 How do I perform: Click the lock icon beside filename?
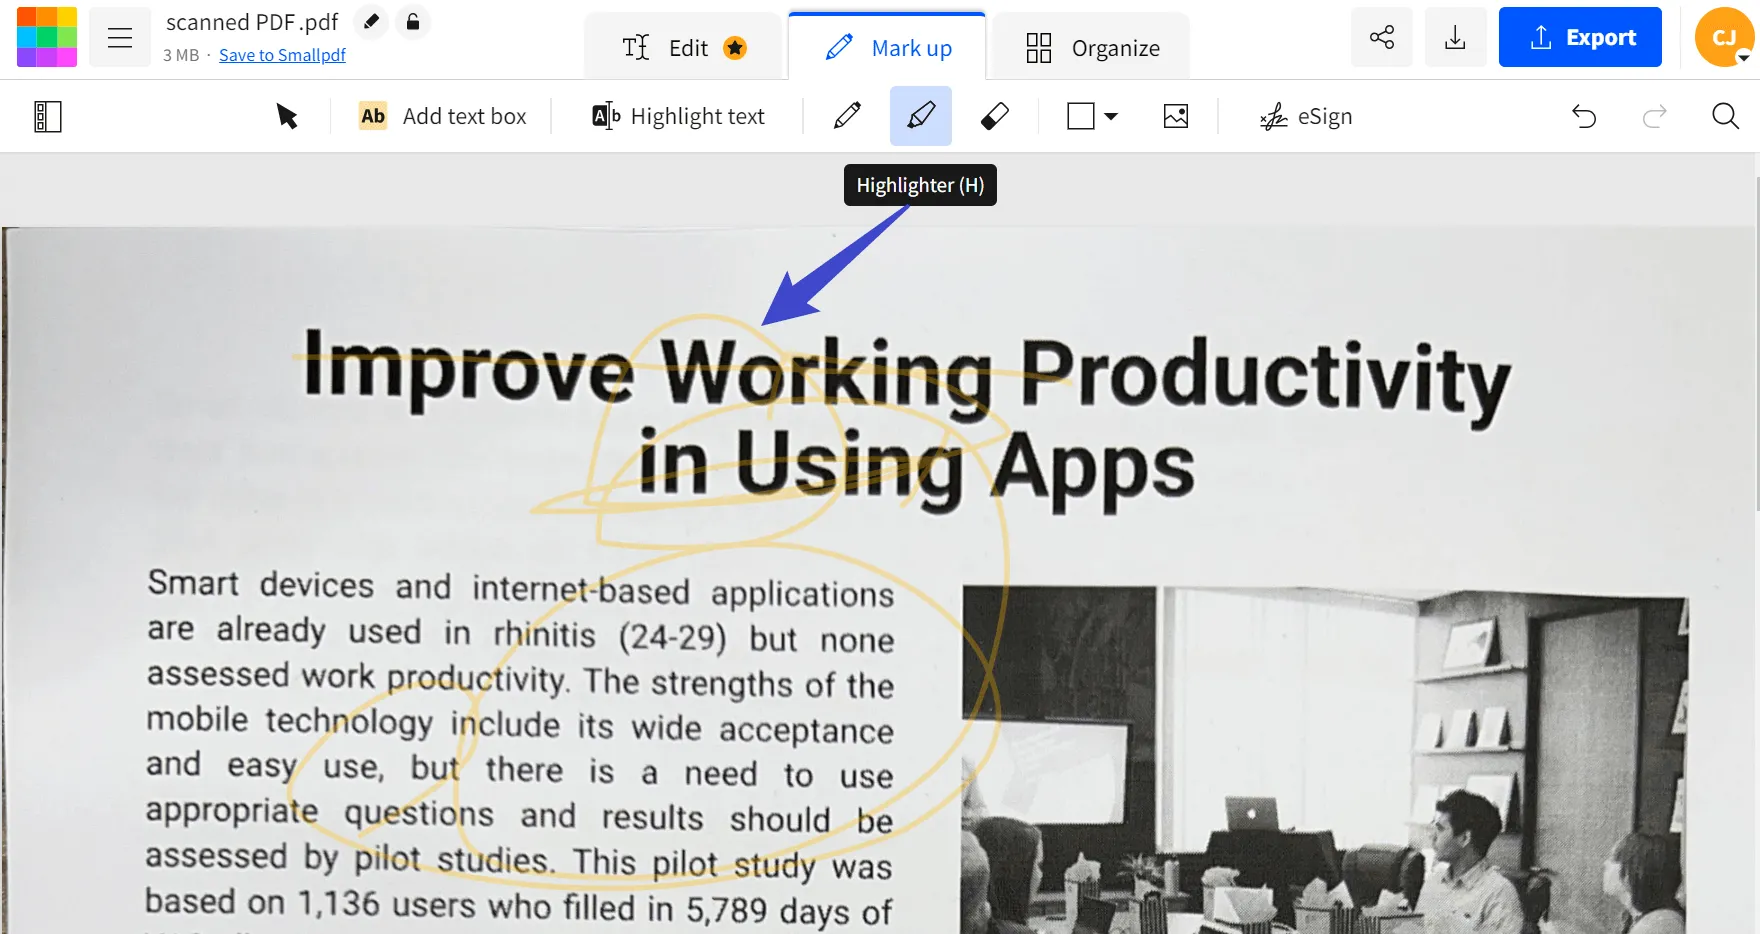pyautogui.click(x=413, y=21)
